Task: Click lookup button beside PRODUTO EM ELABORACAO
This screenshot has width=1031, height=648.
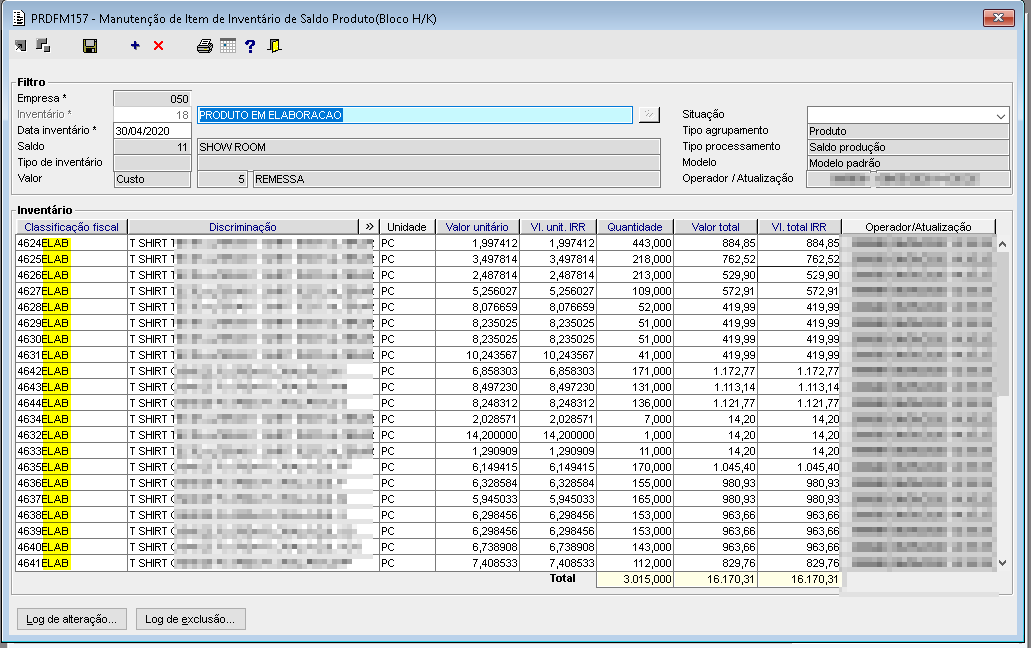Action: [649, 114]
